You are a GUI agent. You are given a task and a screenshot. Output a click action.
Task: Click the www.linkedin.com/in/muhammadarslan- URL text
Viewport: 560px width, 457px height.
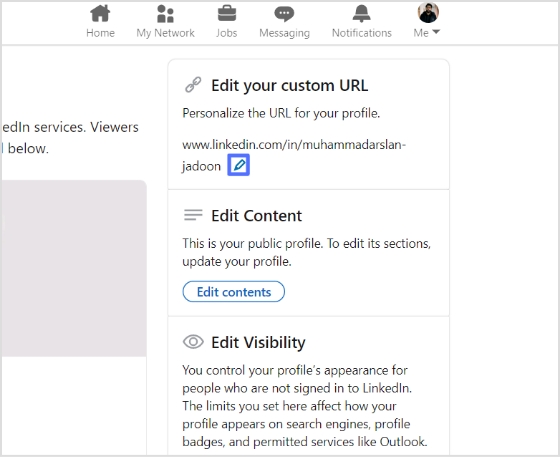(294, 145)
